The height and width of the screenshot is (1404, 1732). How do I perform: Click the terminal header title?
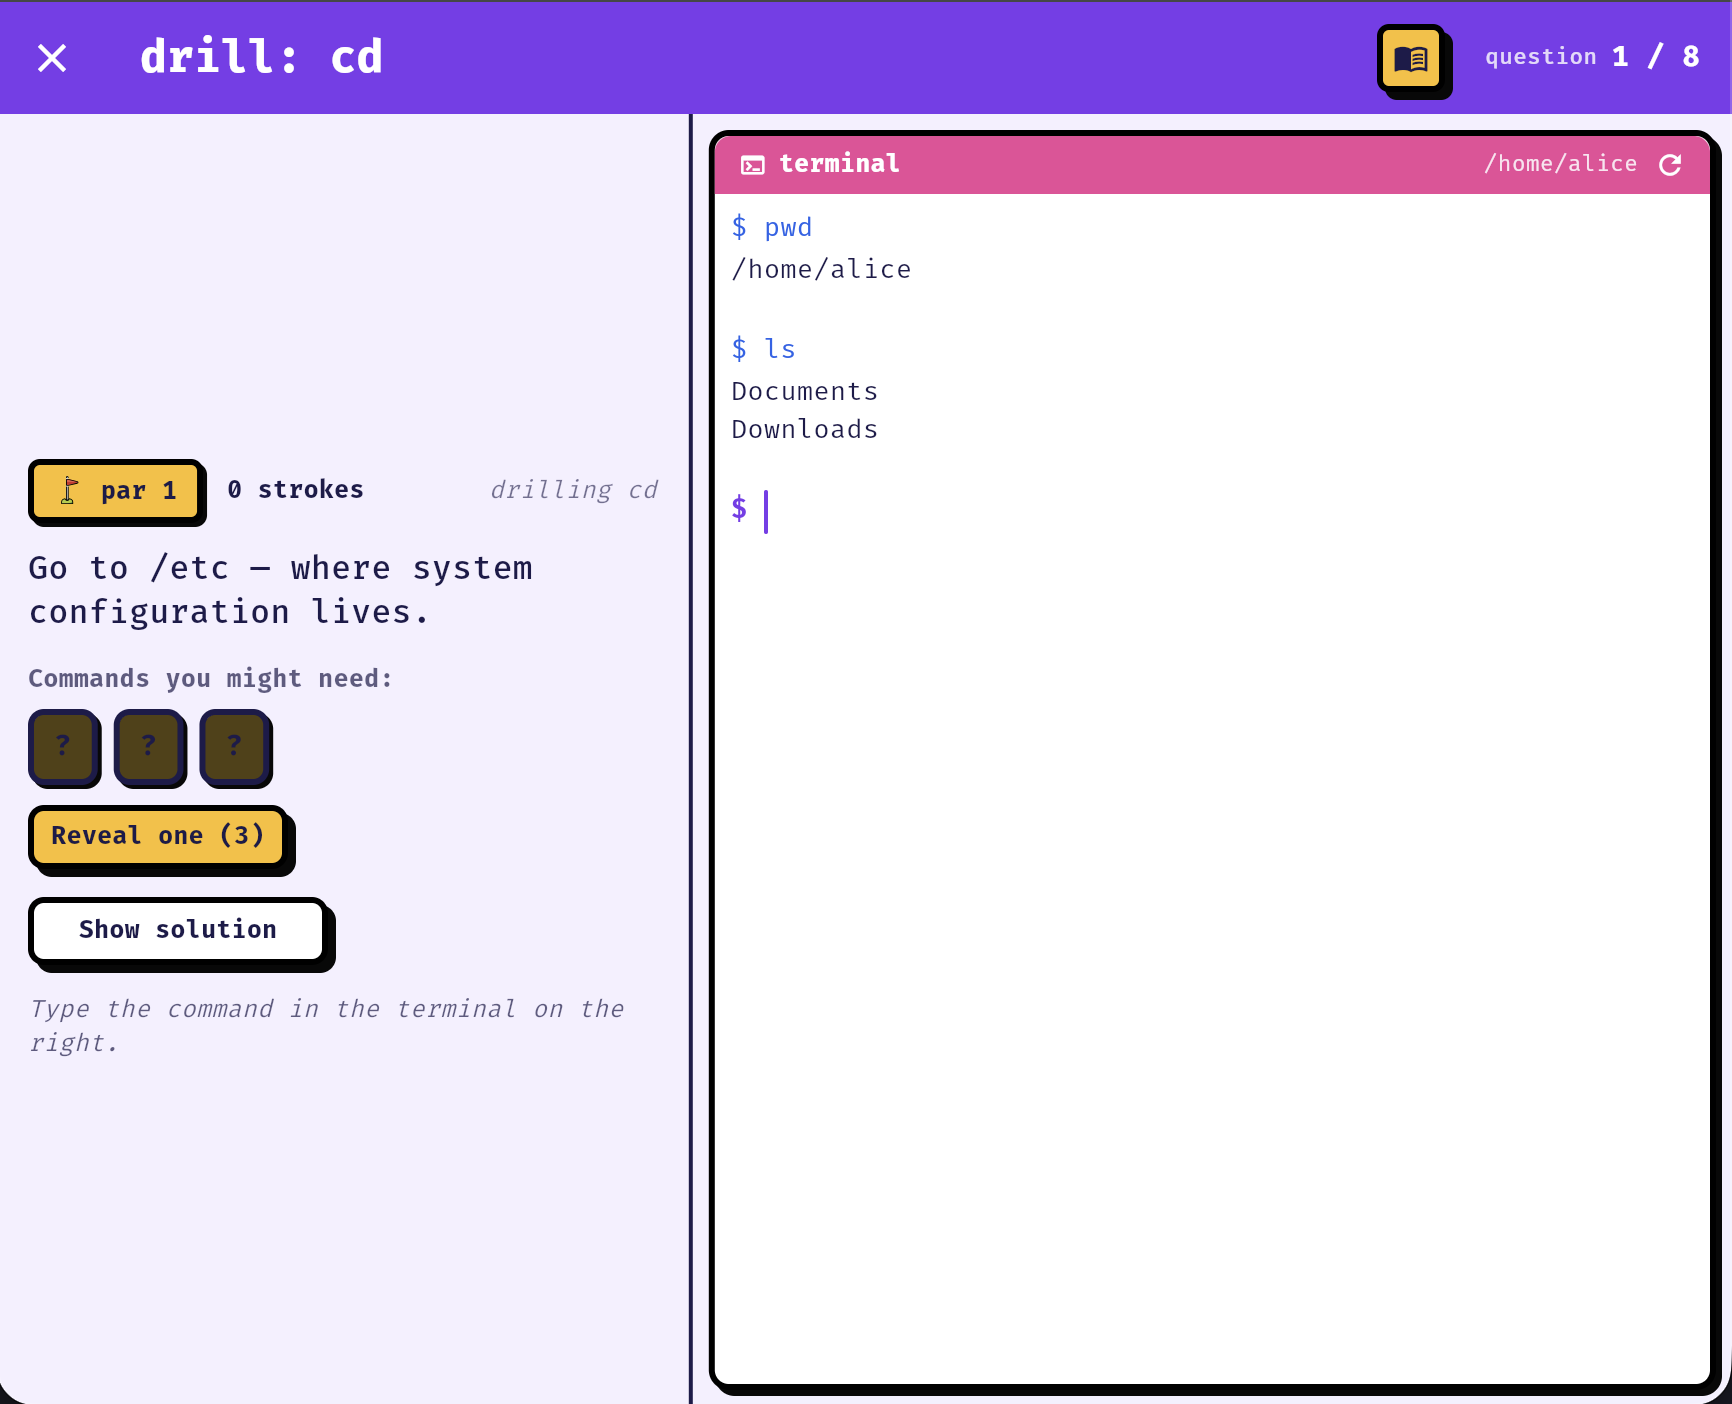click(839, 164)
